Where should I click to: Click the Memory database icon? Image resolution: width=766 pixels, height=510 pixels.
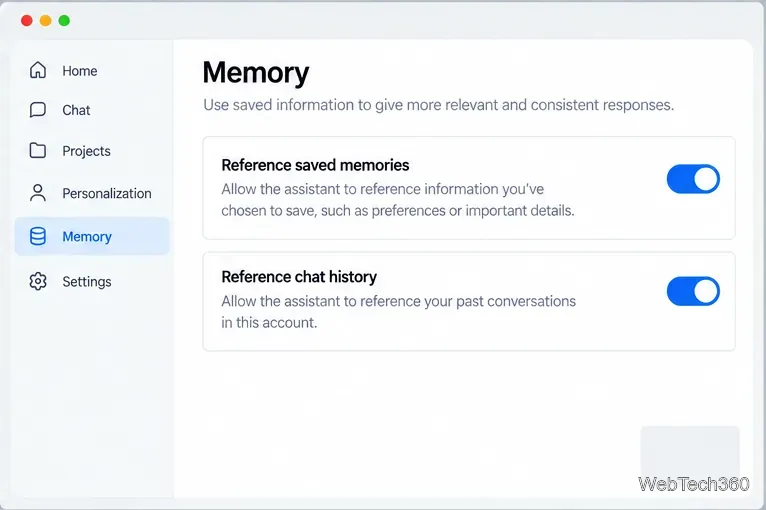[x=38, y=236]
